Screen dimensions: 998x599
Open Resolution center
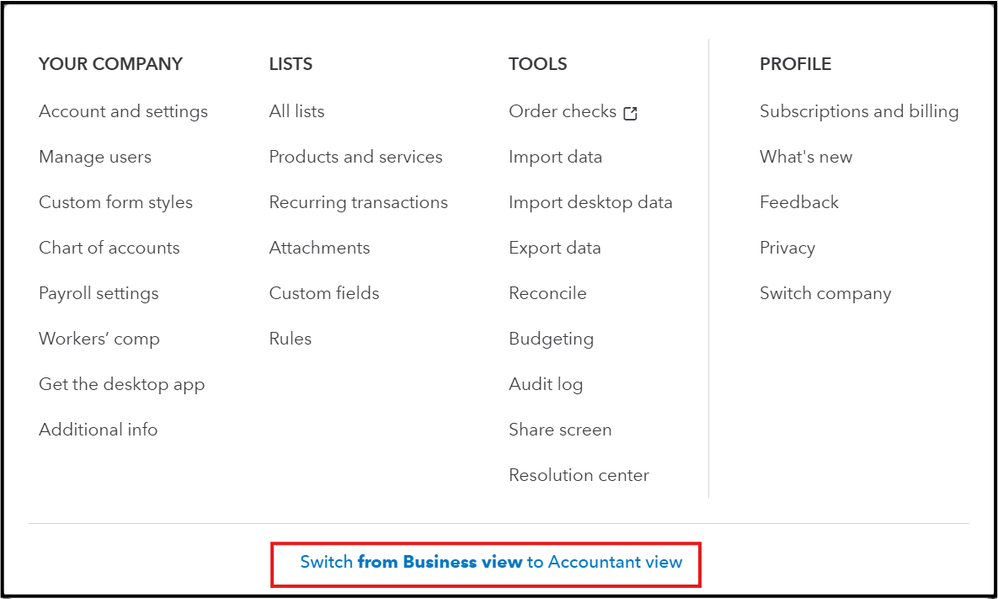pyautogui.click(x=578, y=475)
